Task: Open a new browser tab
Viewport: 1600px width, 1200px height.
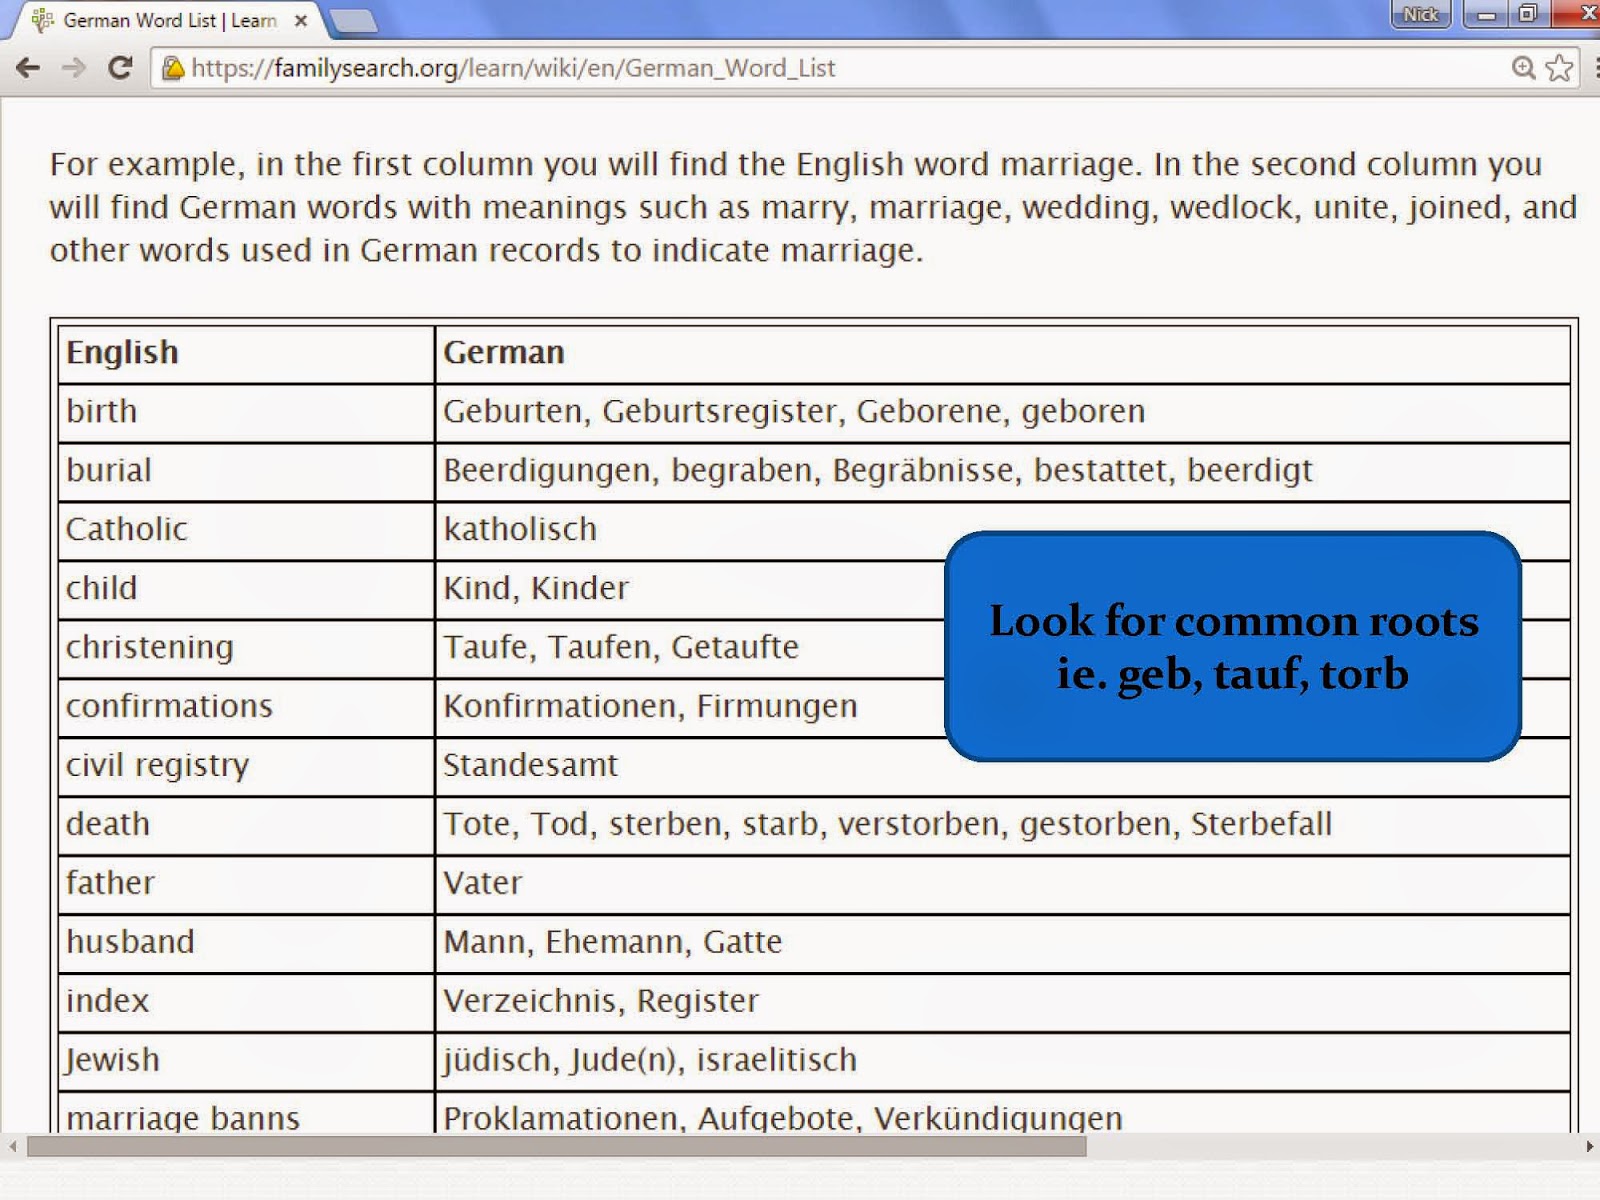Action: (352, 20)
